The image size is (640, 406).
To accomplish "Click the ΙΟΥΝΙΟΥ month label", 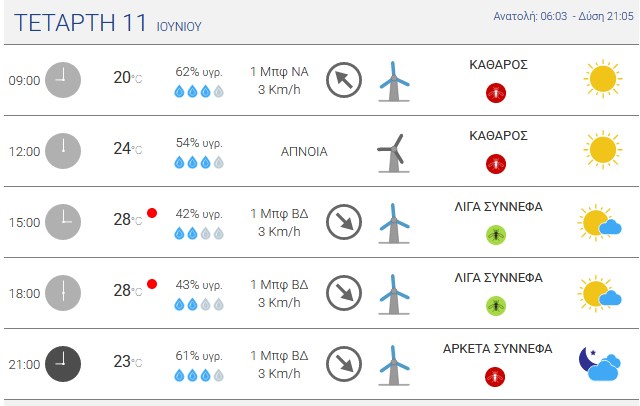I will [179, 27].
